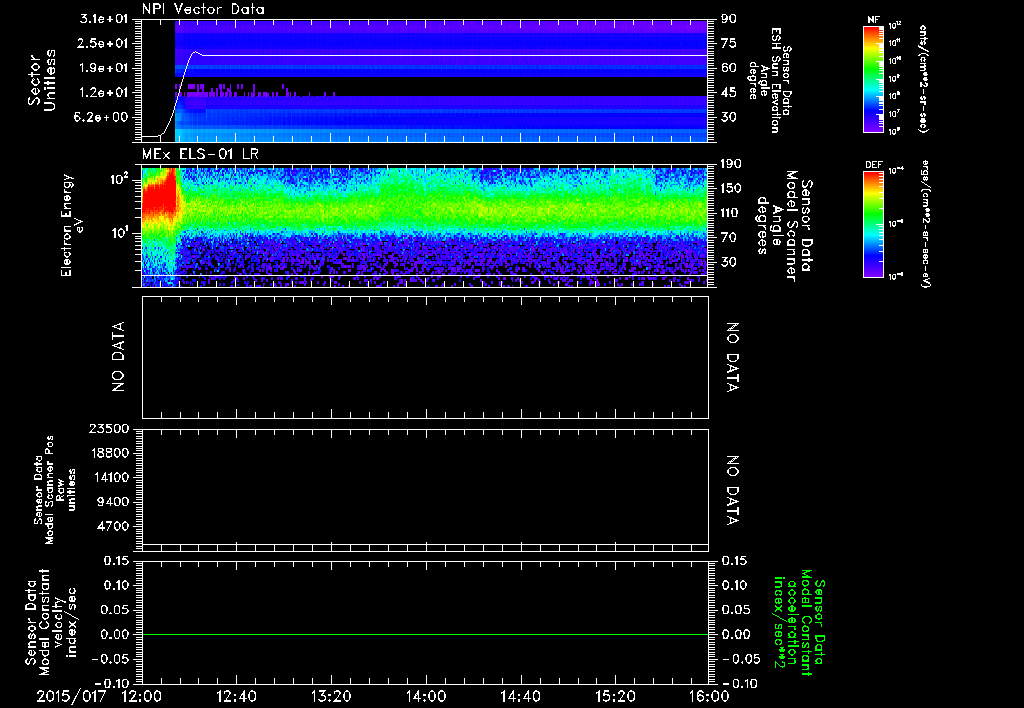Click the "75" sun elevation tick
The image size is (1024, 708).
729,43
